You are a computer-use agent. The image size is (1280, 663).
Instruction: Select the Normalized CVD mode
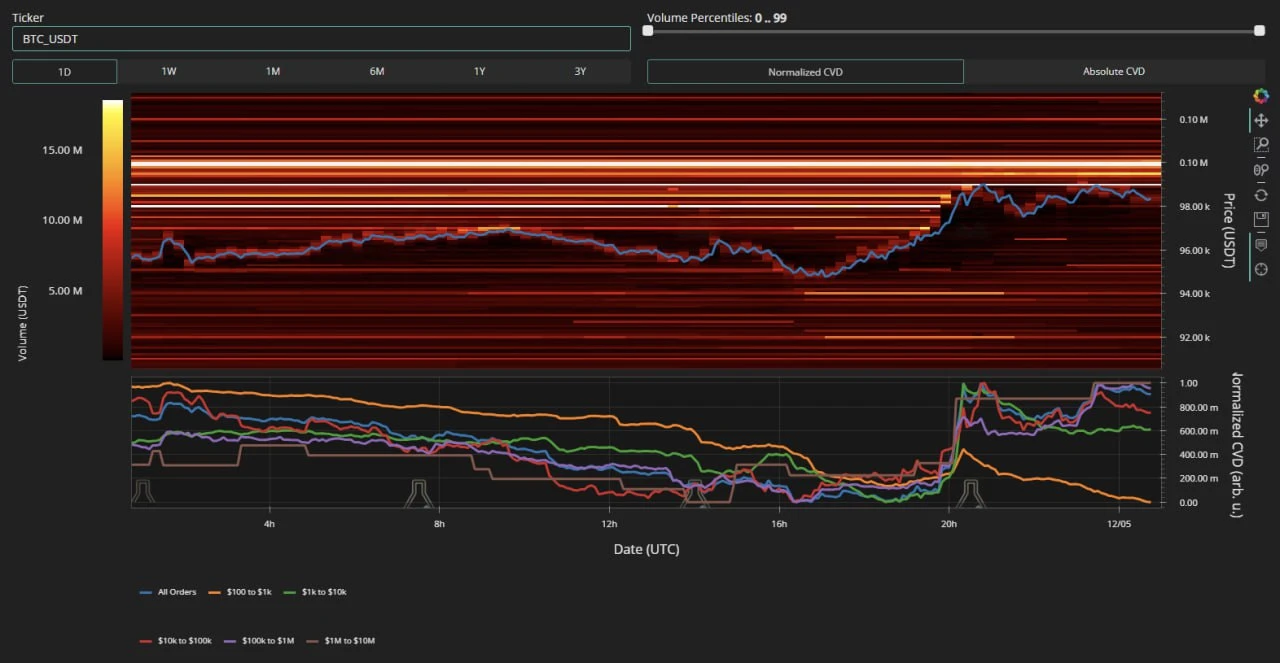pos(806,72)
